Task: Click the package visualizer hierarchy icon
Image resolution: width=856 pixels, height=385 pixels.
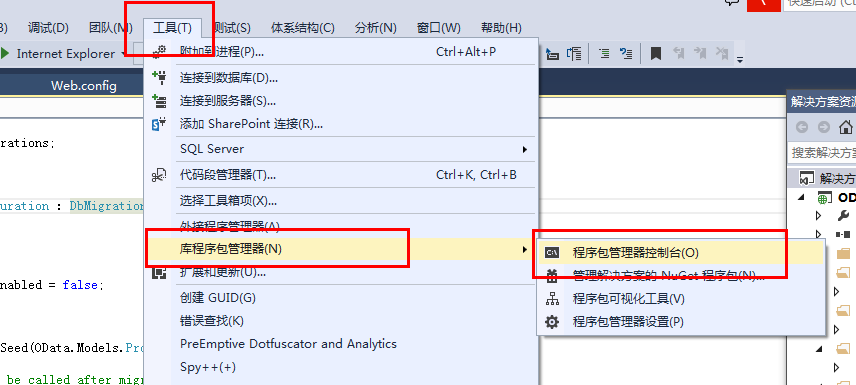Action: click(552, 299)
